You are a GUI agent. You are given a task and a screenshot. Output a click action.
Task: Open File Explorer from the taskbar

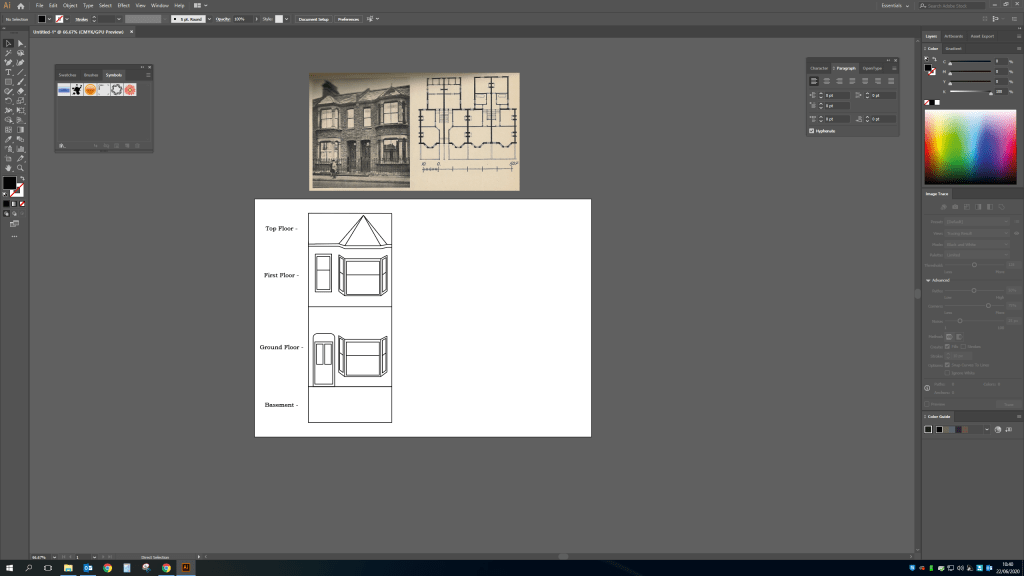point(68,567)
